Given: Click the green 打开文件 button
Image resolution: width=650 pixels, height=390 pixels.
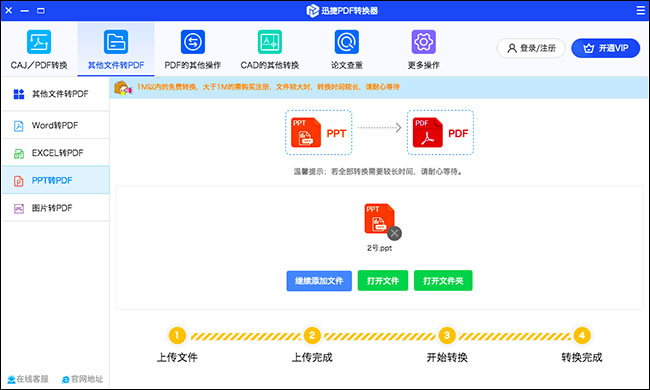Looking at the screenshot, I should coord(383,281).
